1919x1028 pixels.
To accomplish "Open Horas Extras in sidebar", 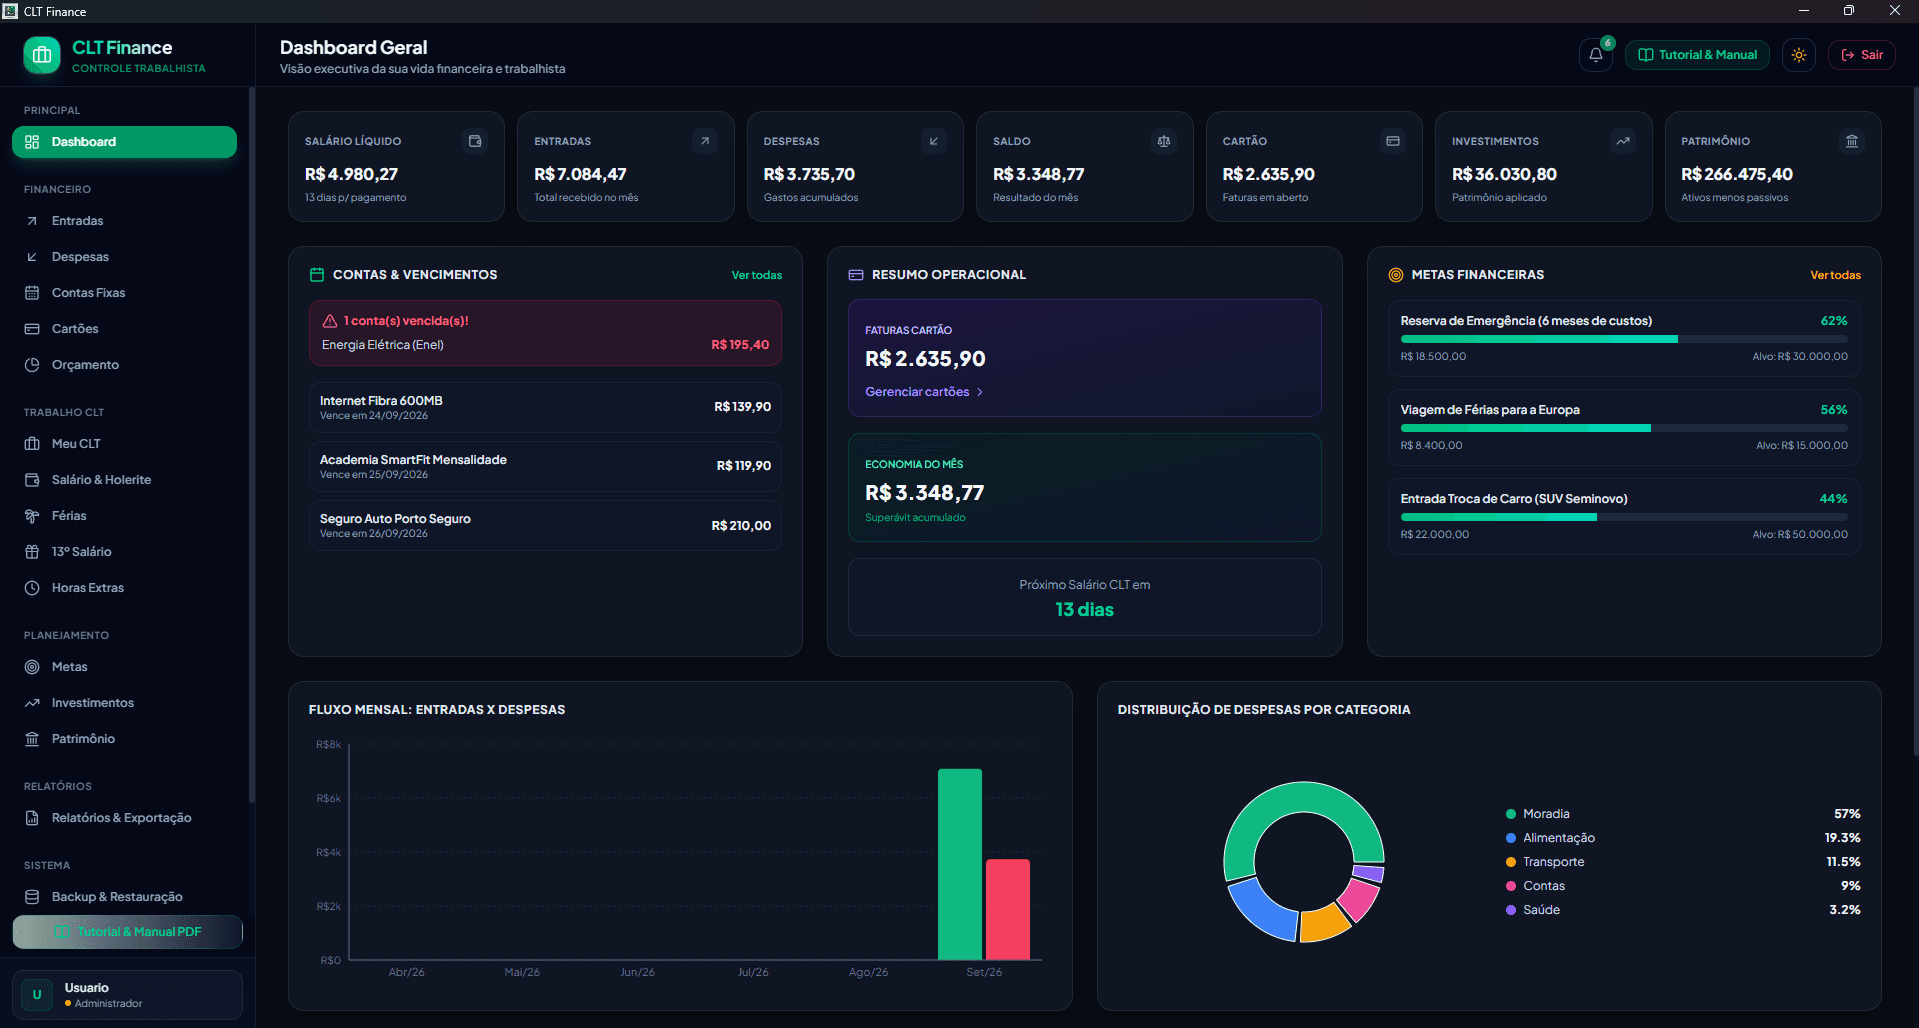I will tap(124, 588).
